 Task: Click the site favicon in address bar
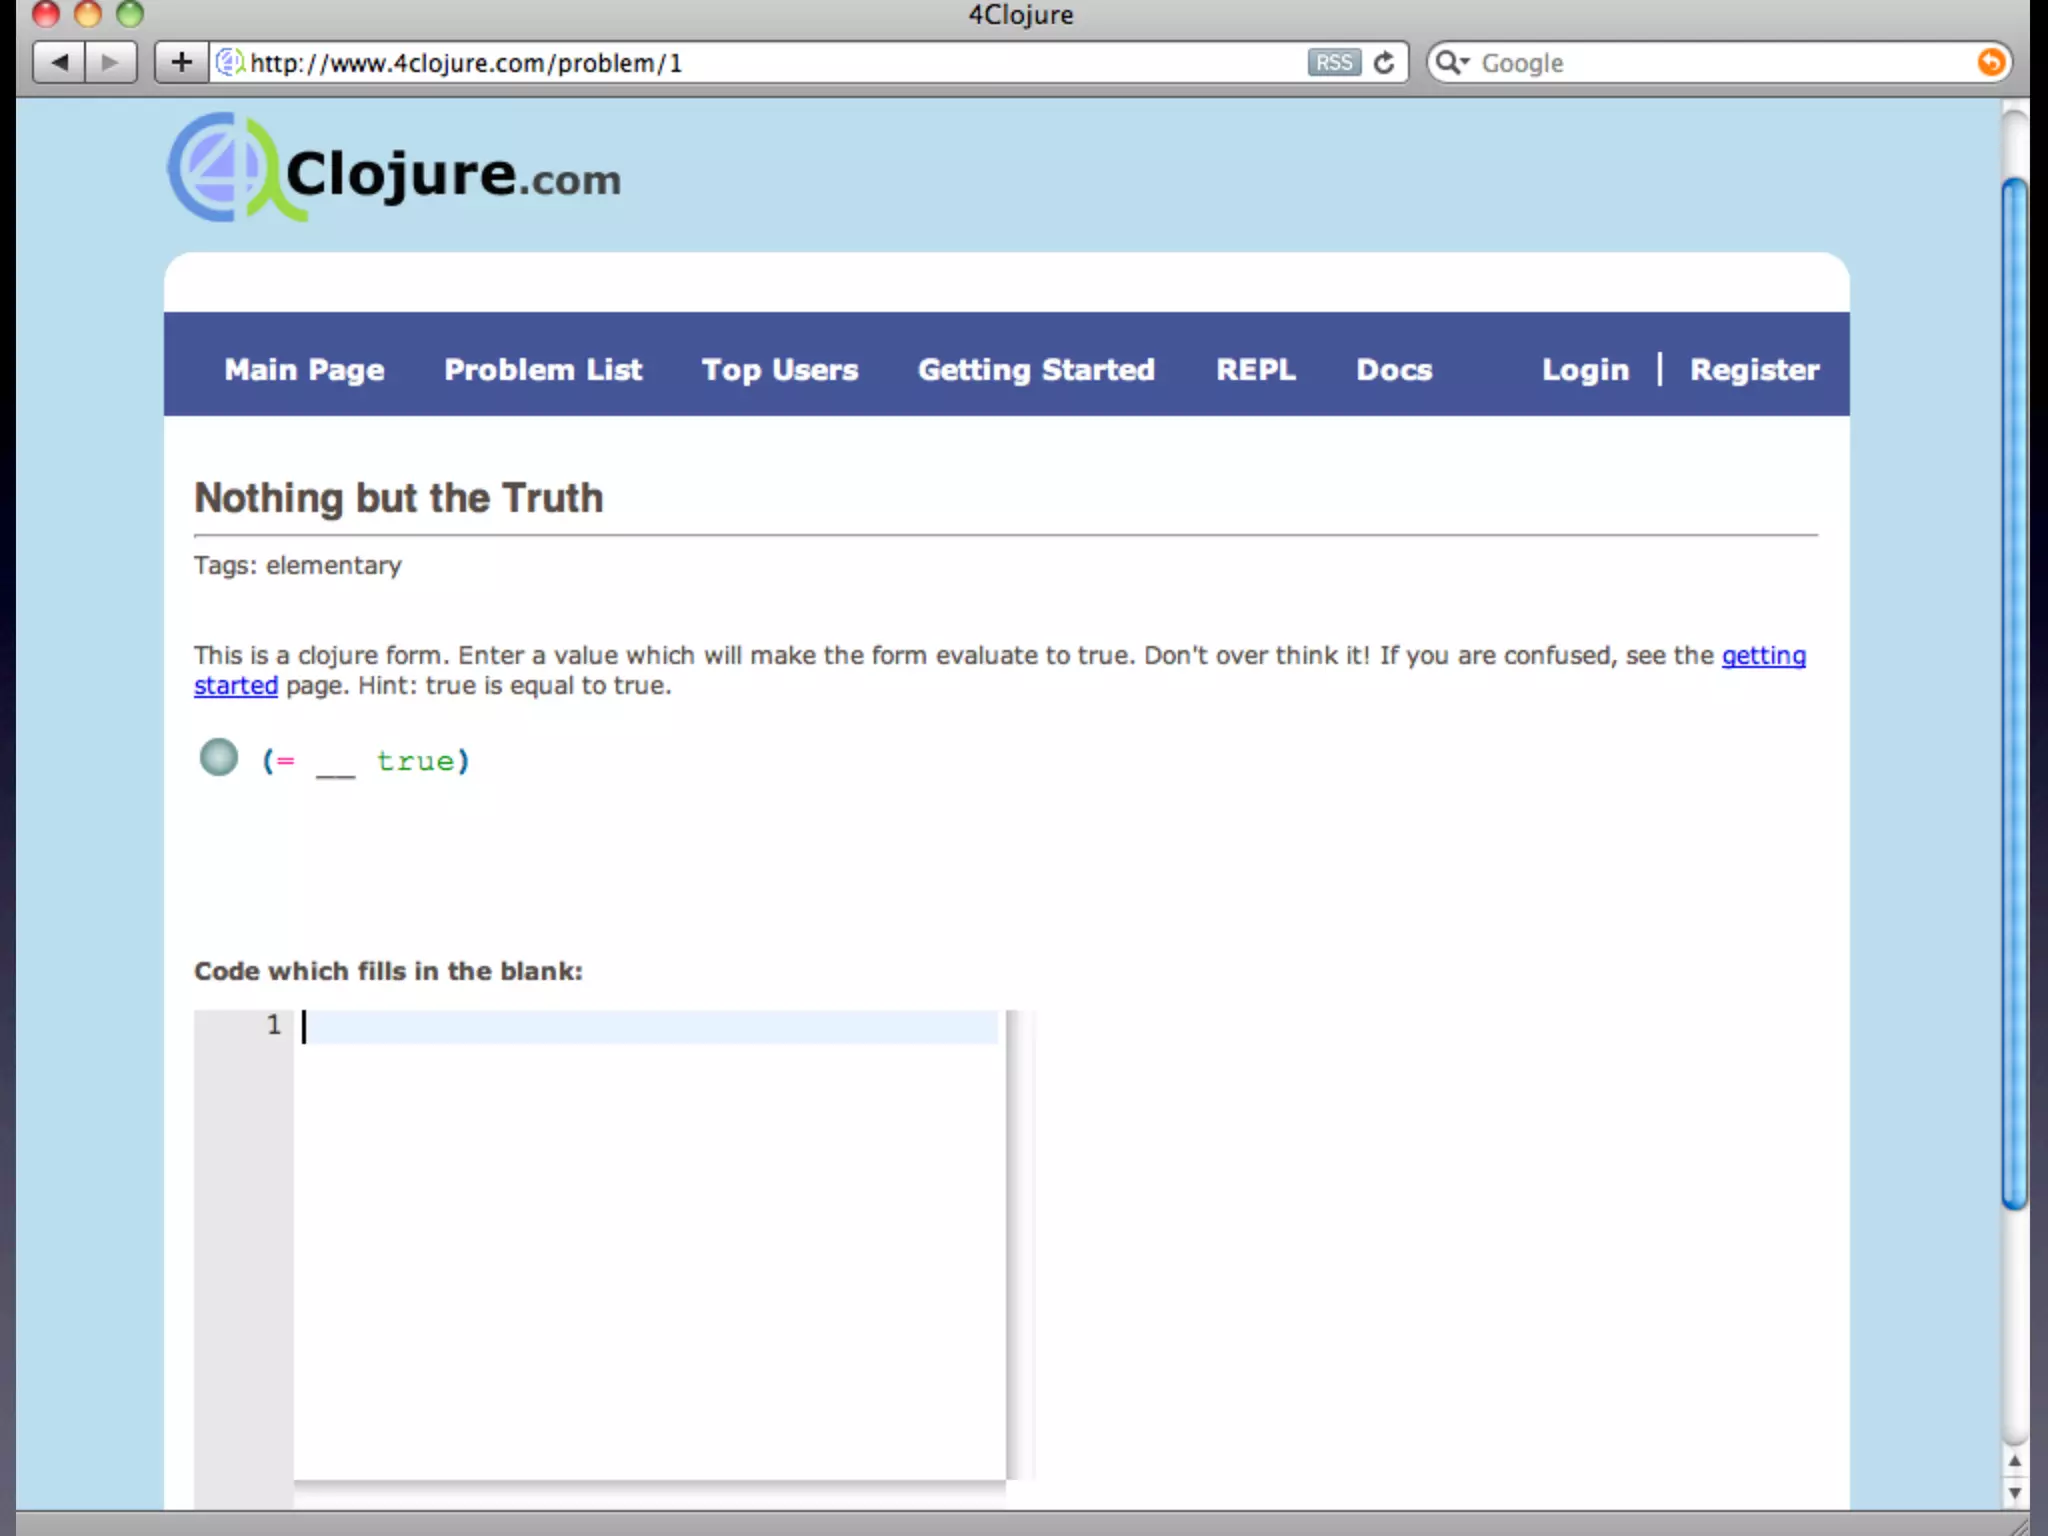230,62
